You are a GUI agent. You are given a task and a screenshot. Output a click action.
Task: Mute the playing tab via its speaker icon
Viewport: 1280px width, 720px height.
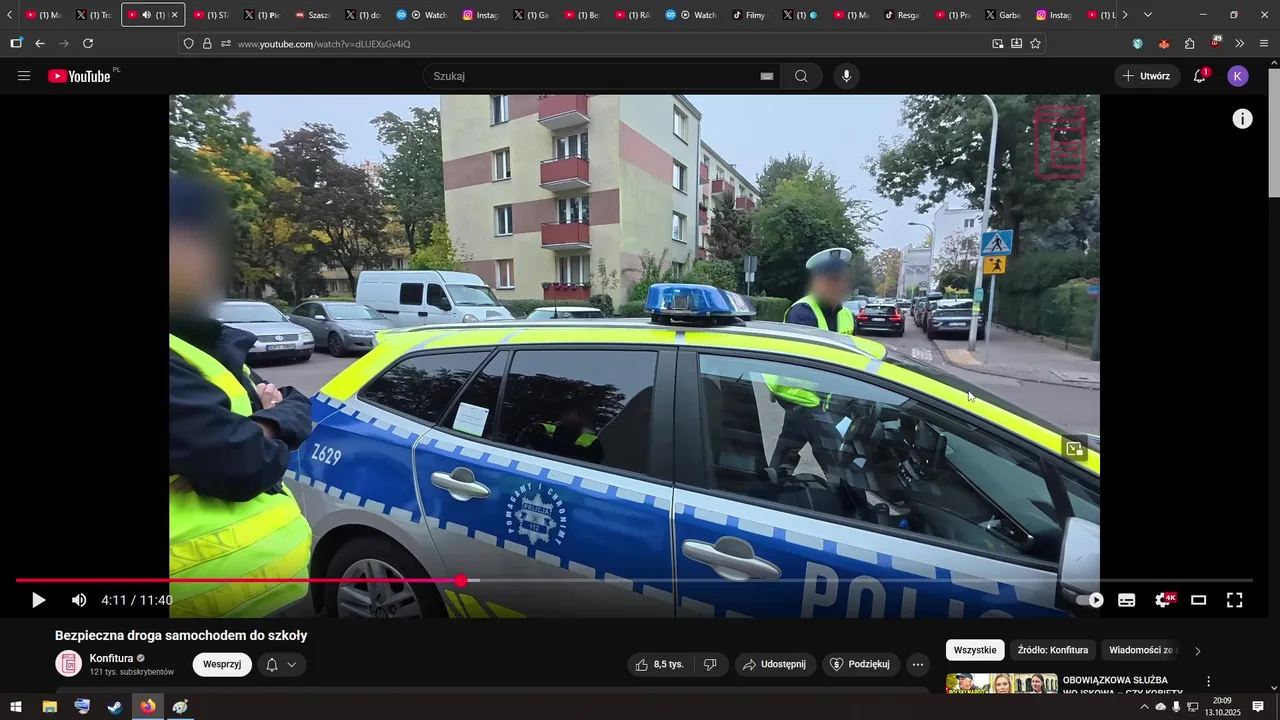pos(147,15)
